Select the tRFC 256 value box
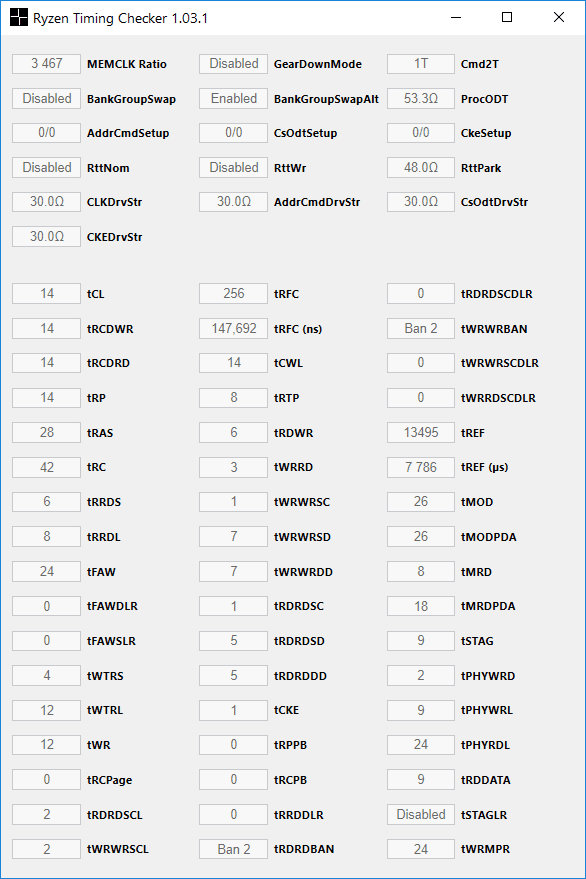Image resolution: width=586 pixels, height=879 pixels. (233, 294)
